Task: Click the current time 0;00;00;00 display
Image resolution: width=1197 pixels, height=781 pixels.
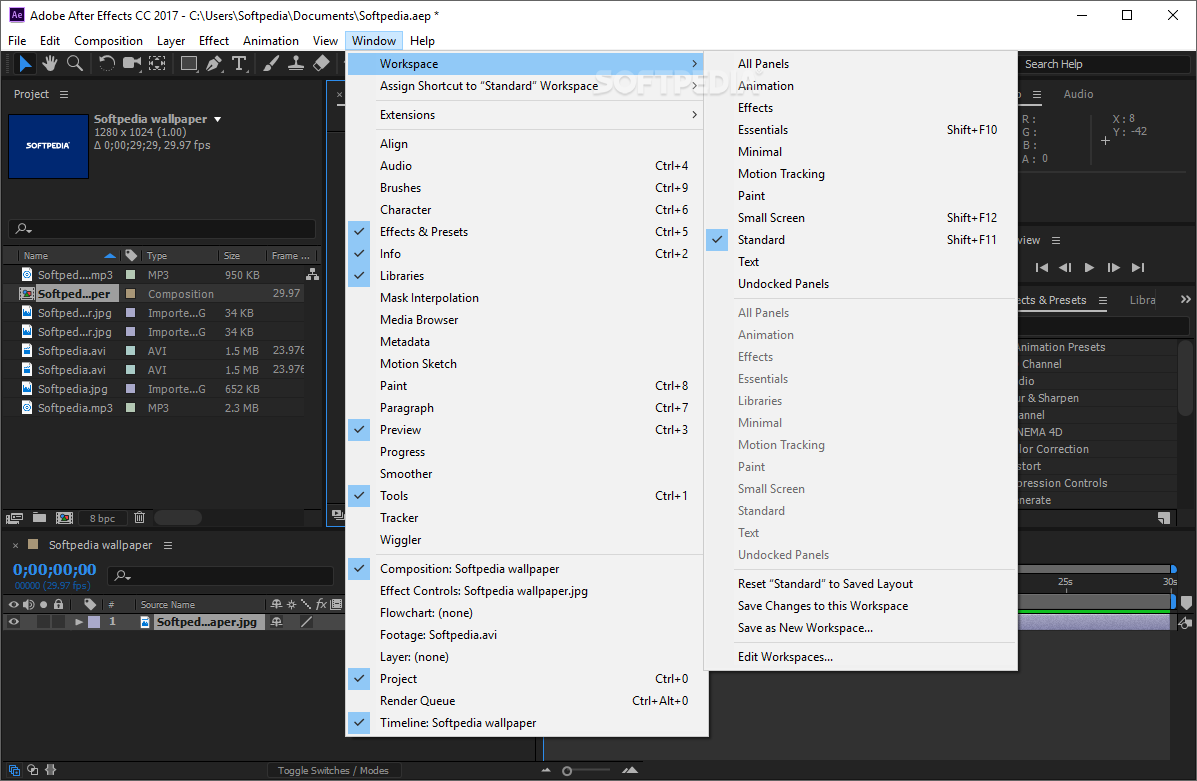Action: click(55, 570)
